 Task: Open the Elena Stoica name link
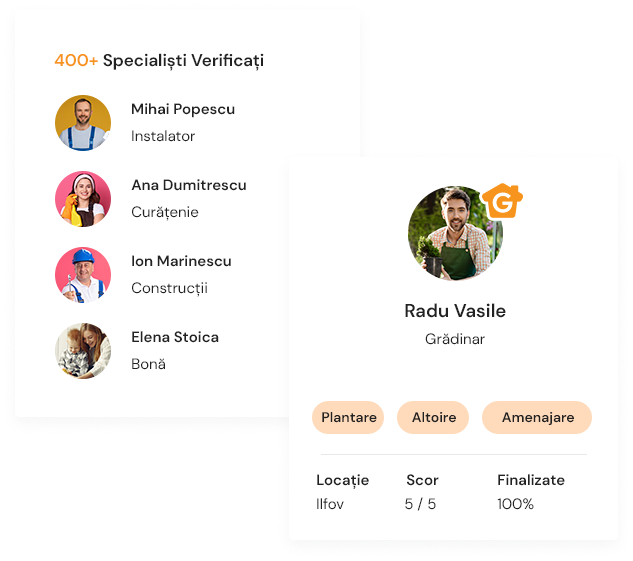click(x=175, y=337)
